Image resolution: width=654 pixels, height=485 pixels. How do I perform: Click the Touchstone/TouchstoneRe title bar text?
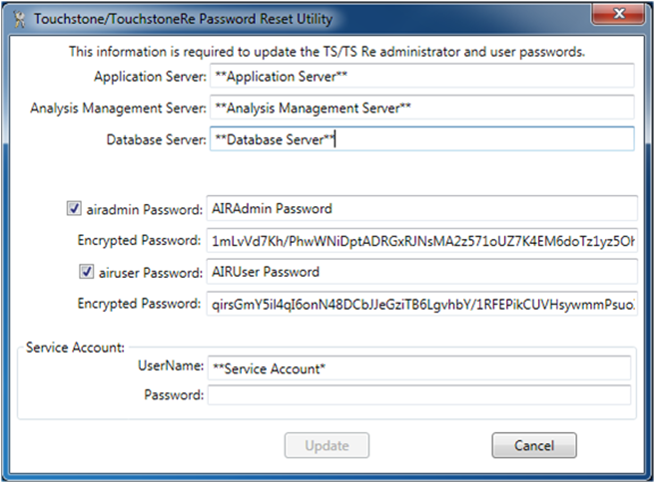184,19
